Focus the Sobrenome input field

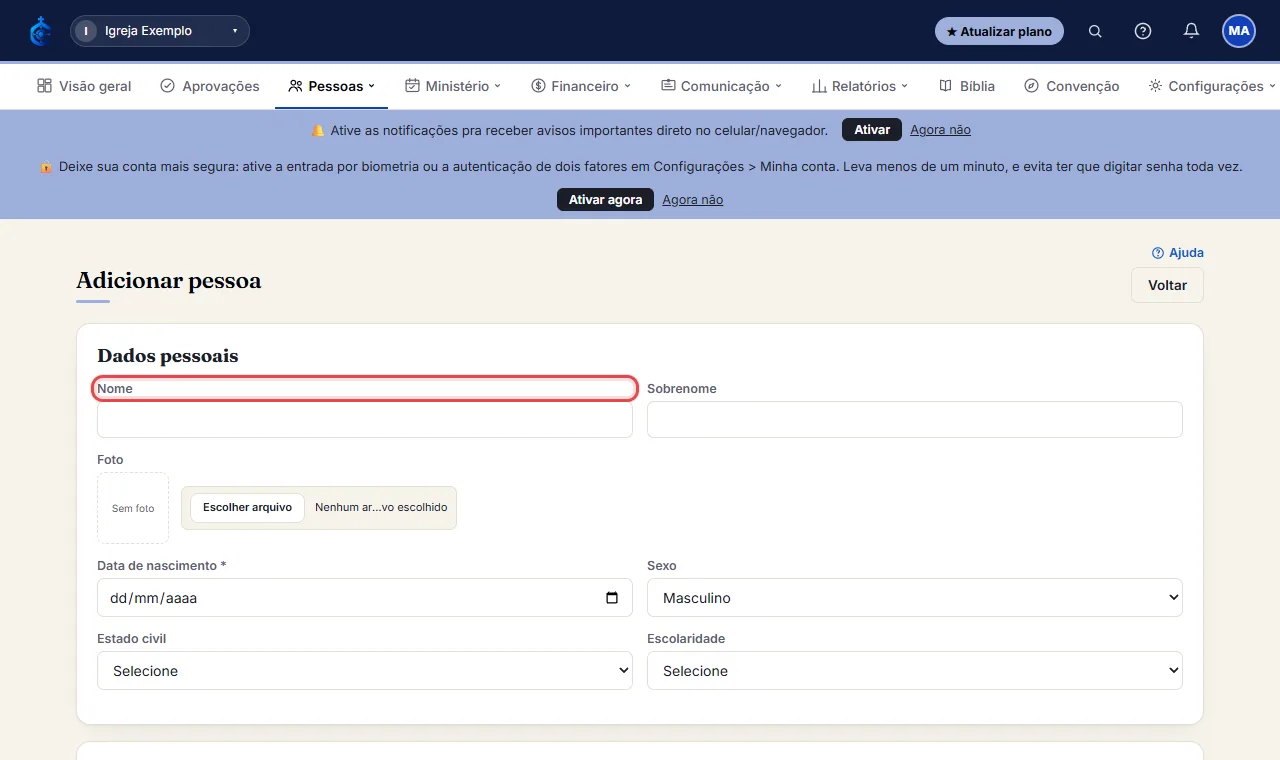pyautogui.click(x=915, y=420)
